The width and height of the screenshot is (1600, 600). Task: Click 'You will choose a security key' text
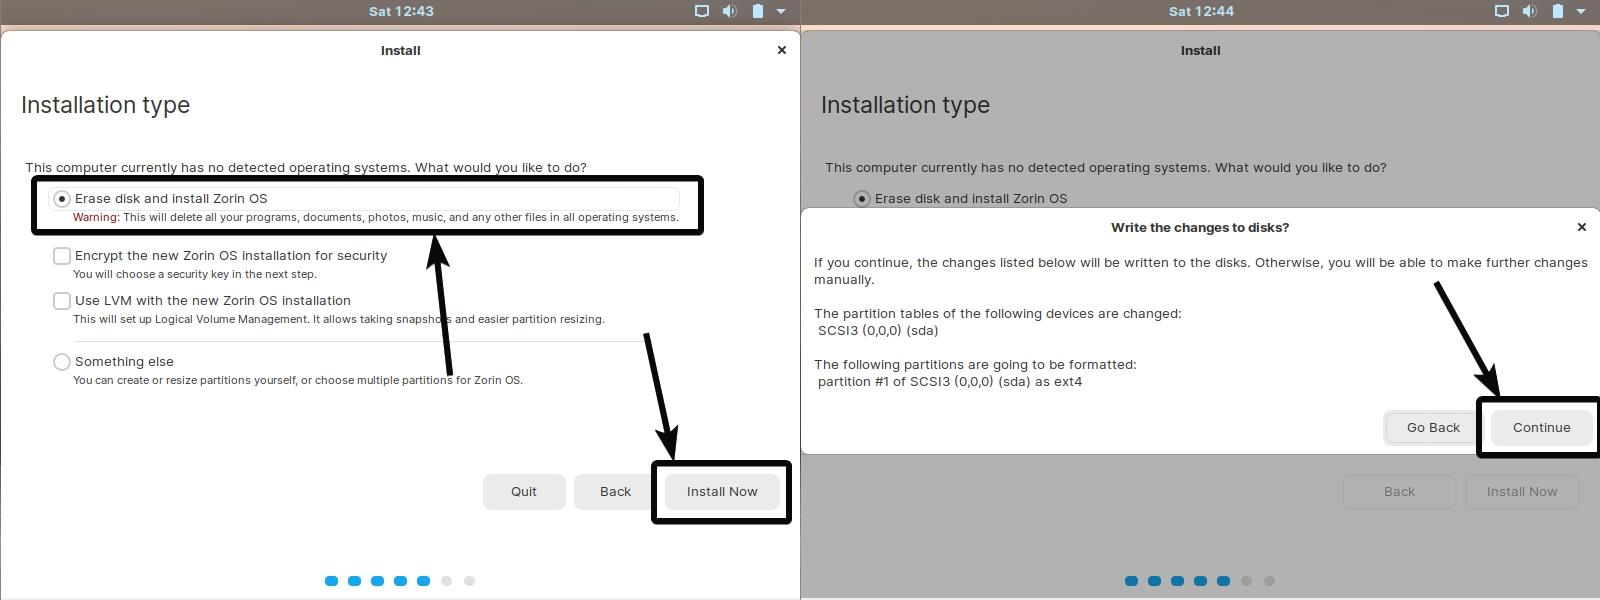[195, 274]
